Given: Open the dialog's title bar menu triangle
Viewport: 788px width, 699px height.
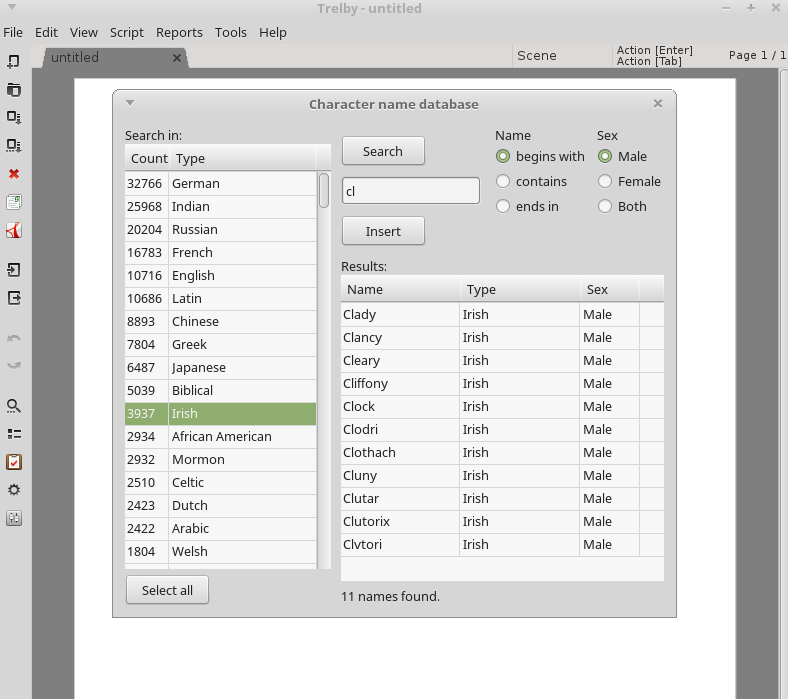Looking at the screenshot, I should (x=130, y=103).
